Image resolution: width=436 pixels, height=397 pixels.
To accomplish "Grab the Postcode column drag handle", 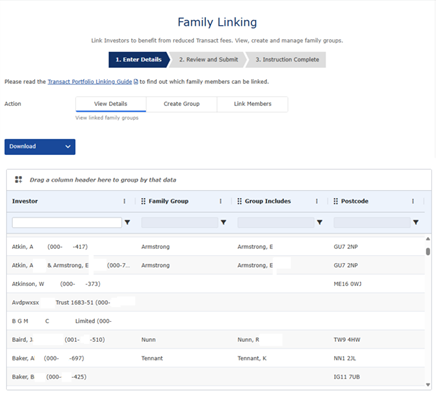I will 336,201.
